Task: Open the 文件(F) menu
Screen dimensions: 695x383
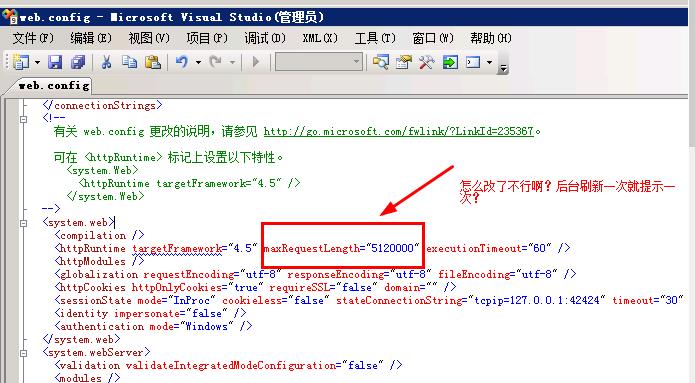Action: click(33, 38)
